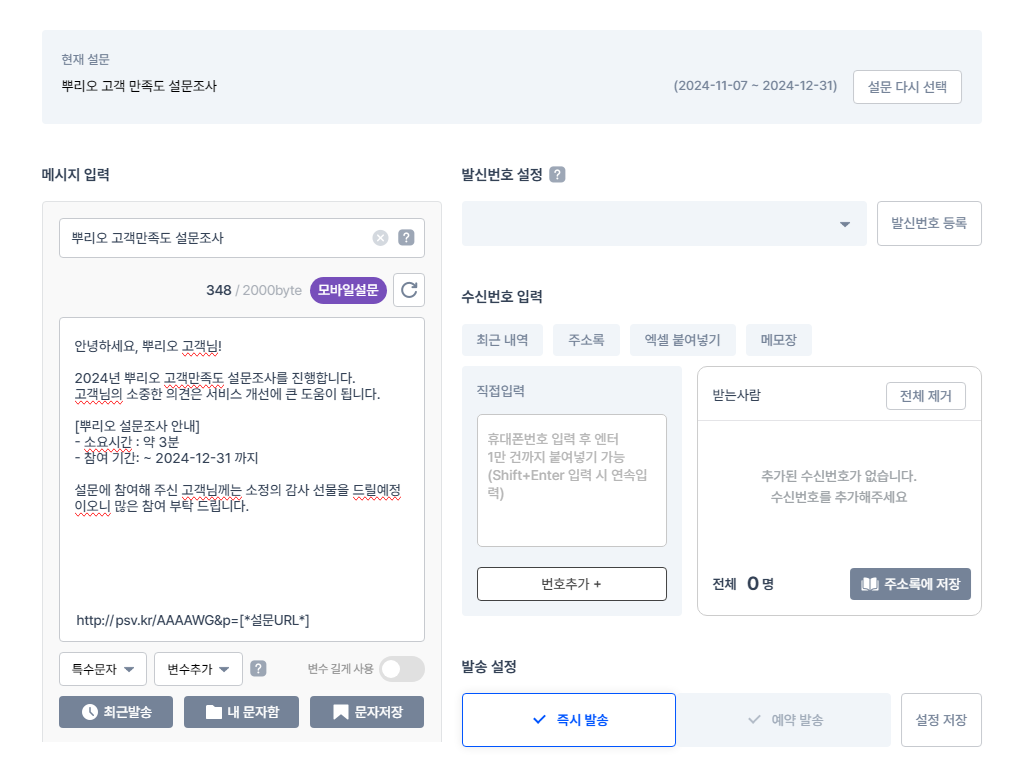Open help icon beside message title field
The width and height of the screenshot is (1027, 767).
(x=406, y=238)
